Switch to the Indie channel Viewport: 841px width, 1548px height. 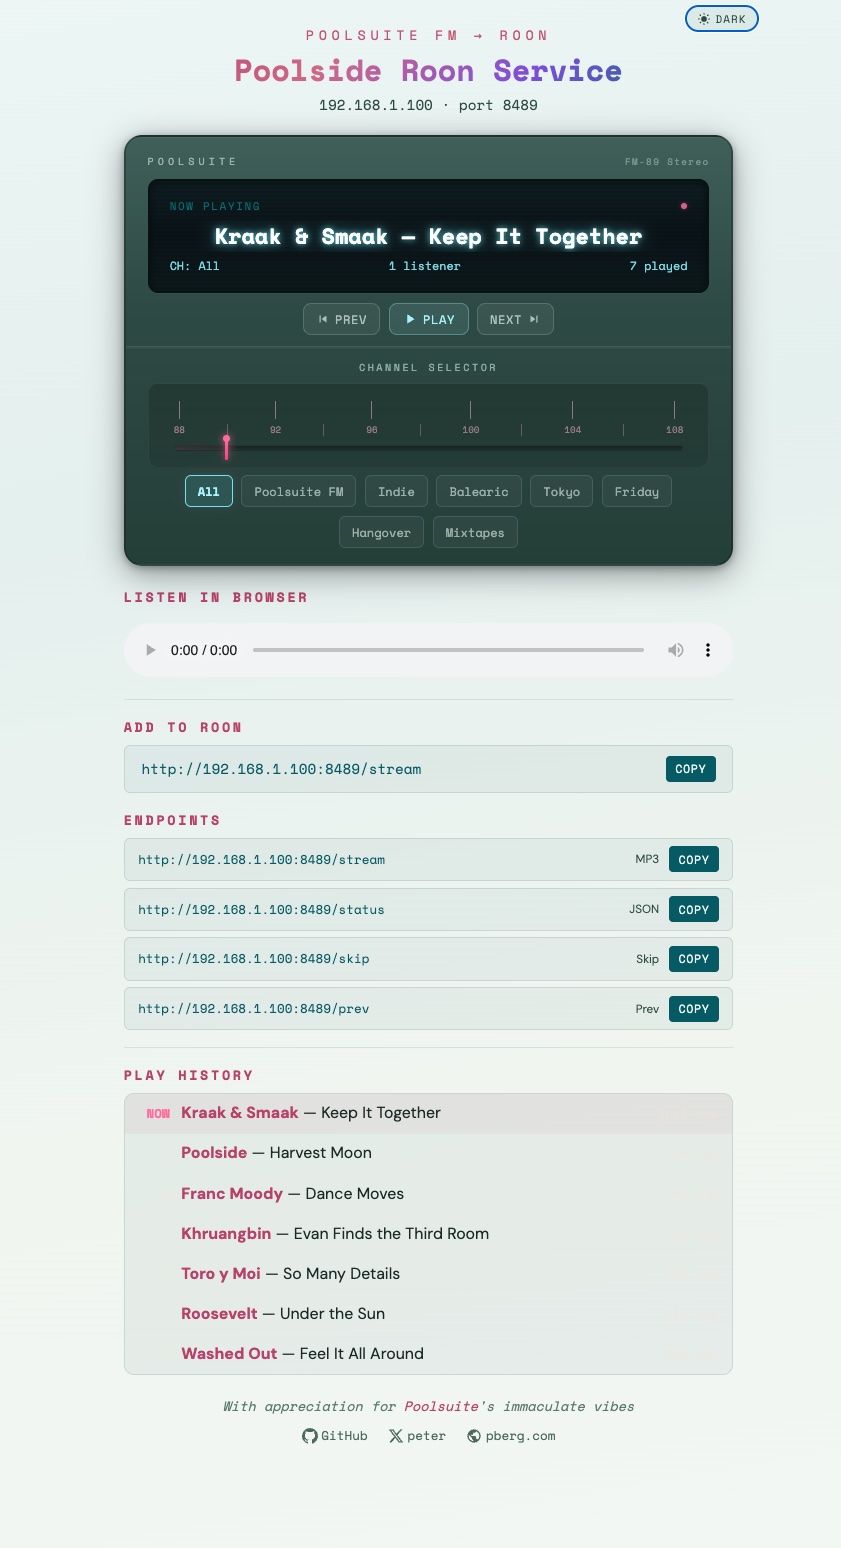(396, 491)
